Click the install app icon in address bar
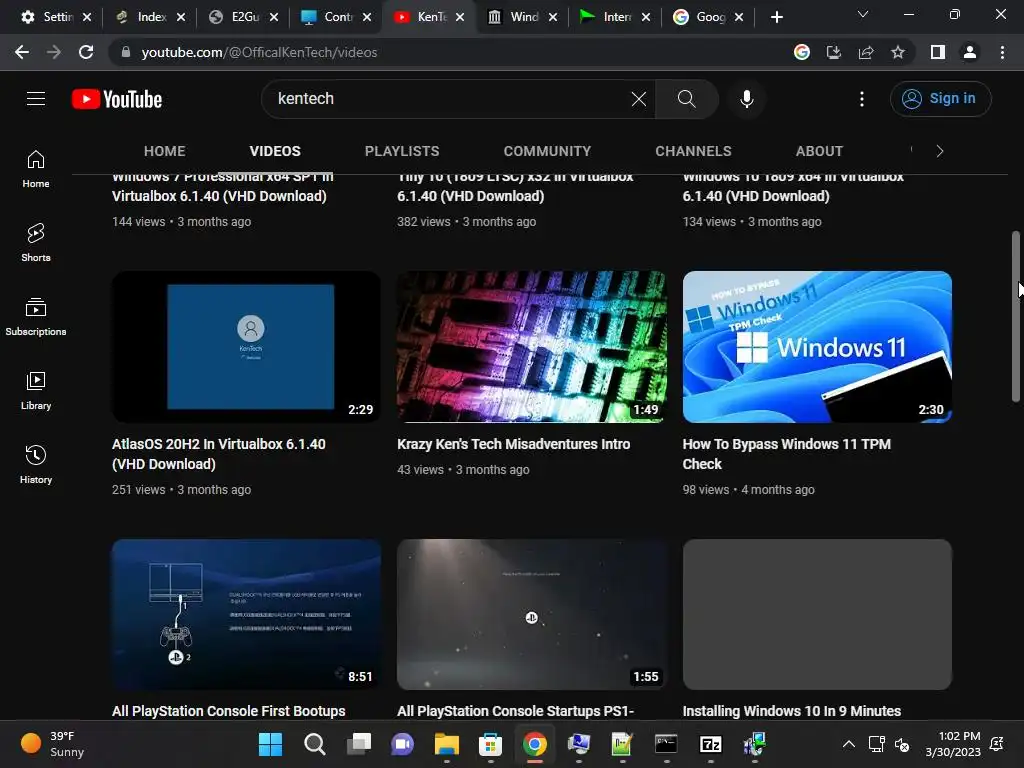This screenshot has height=768, width=1024. (833, 52)
